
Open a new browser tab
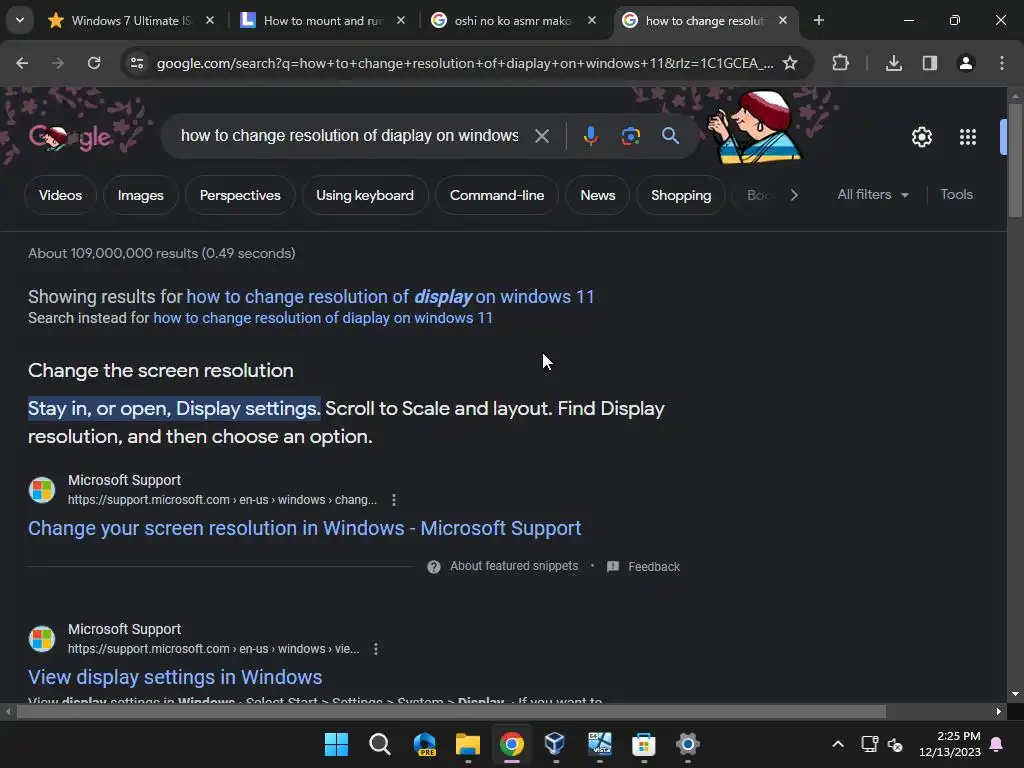(x=819, y=20)
